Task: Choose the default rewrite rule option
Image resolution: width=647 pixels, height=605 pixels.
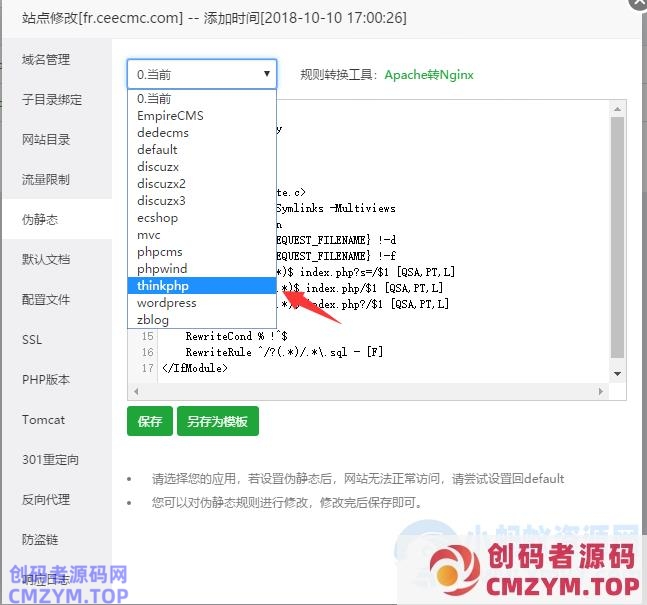Action: 157,149
